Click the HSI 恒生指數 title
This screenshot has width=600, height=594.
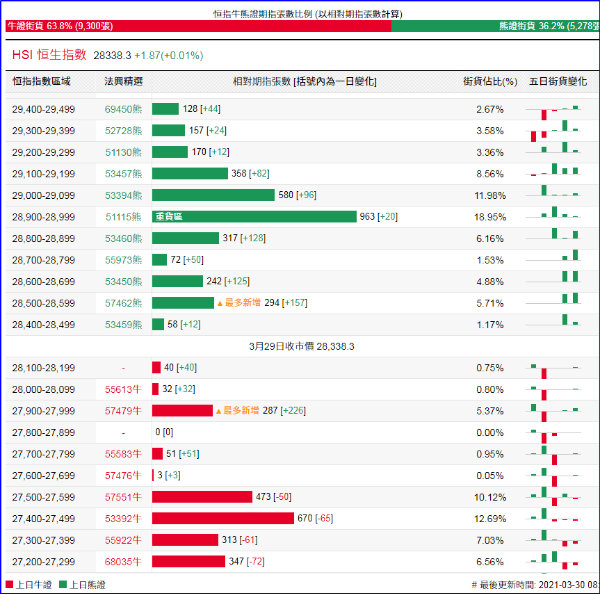tap(49, 55)
